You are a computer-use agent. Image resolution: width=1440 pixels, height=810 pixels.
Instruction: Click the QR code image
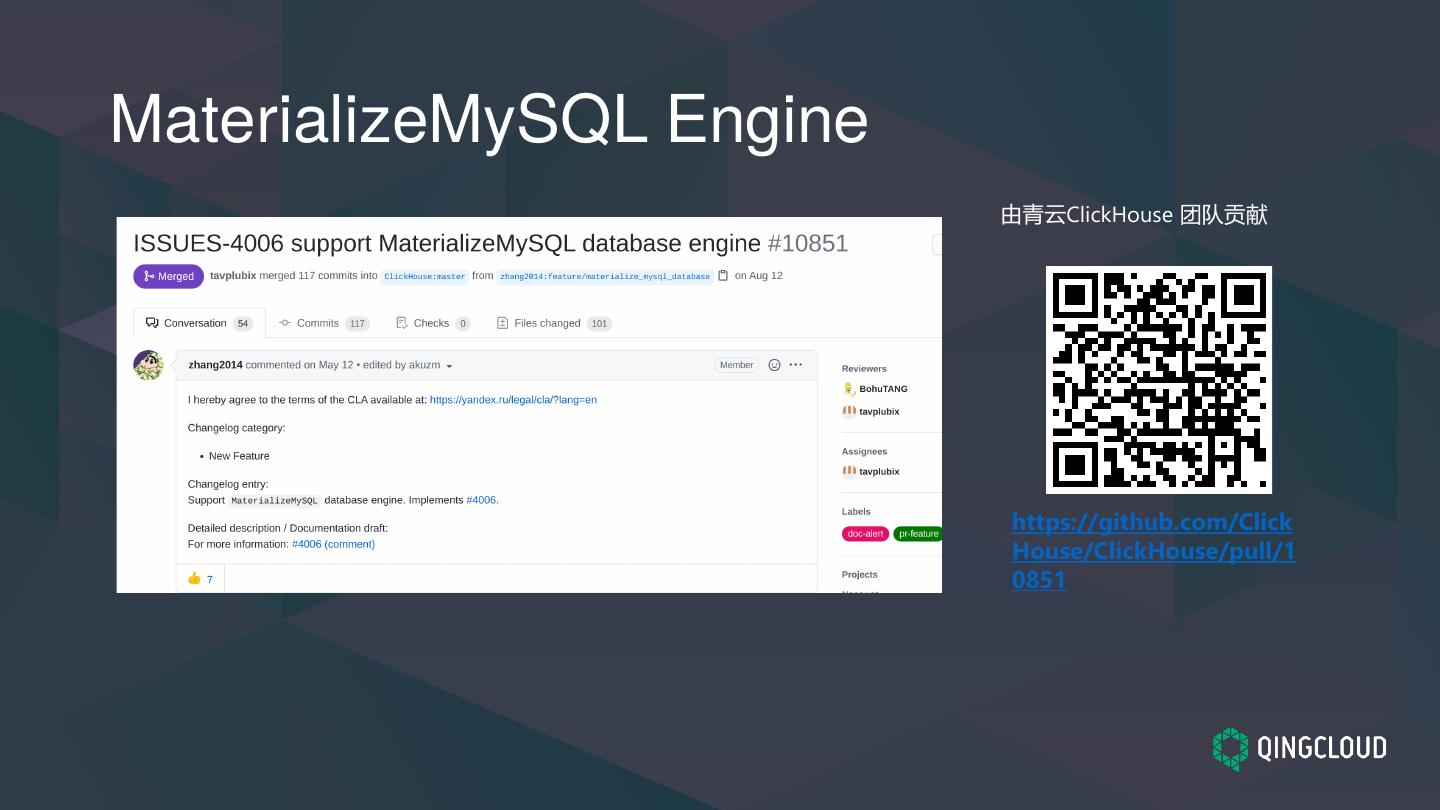(x=1159, y=380)
